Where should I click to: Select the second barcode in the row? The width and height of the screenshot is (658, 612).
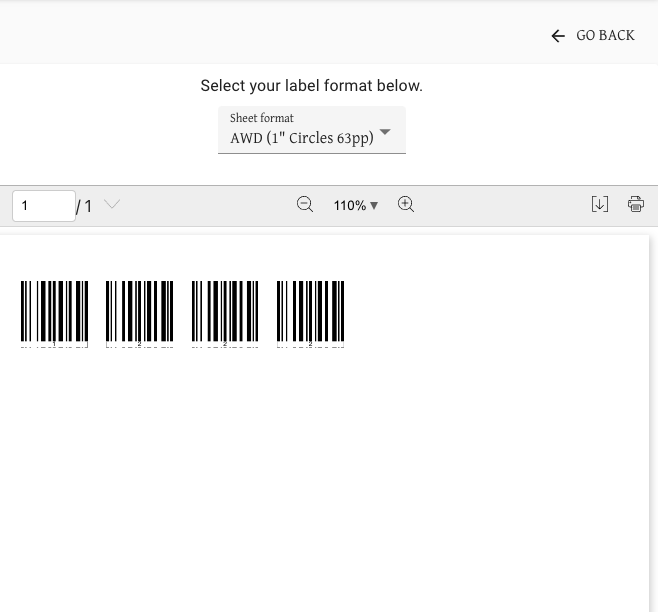[x=139, y=314]
